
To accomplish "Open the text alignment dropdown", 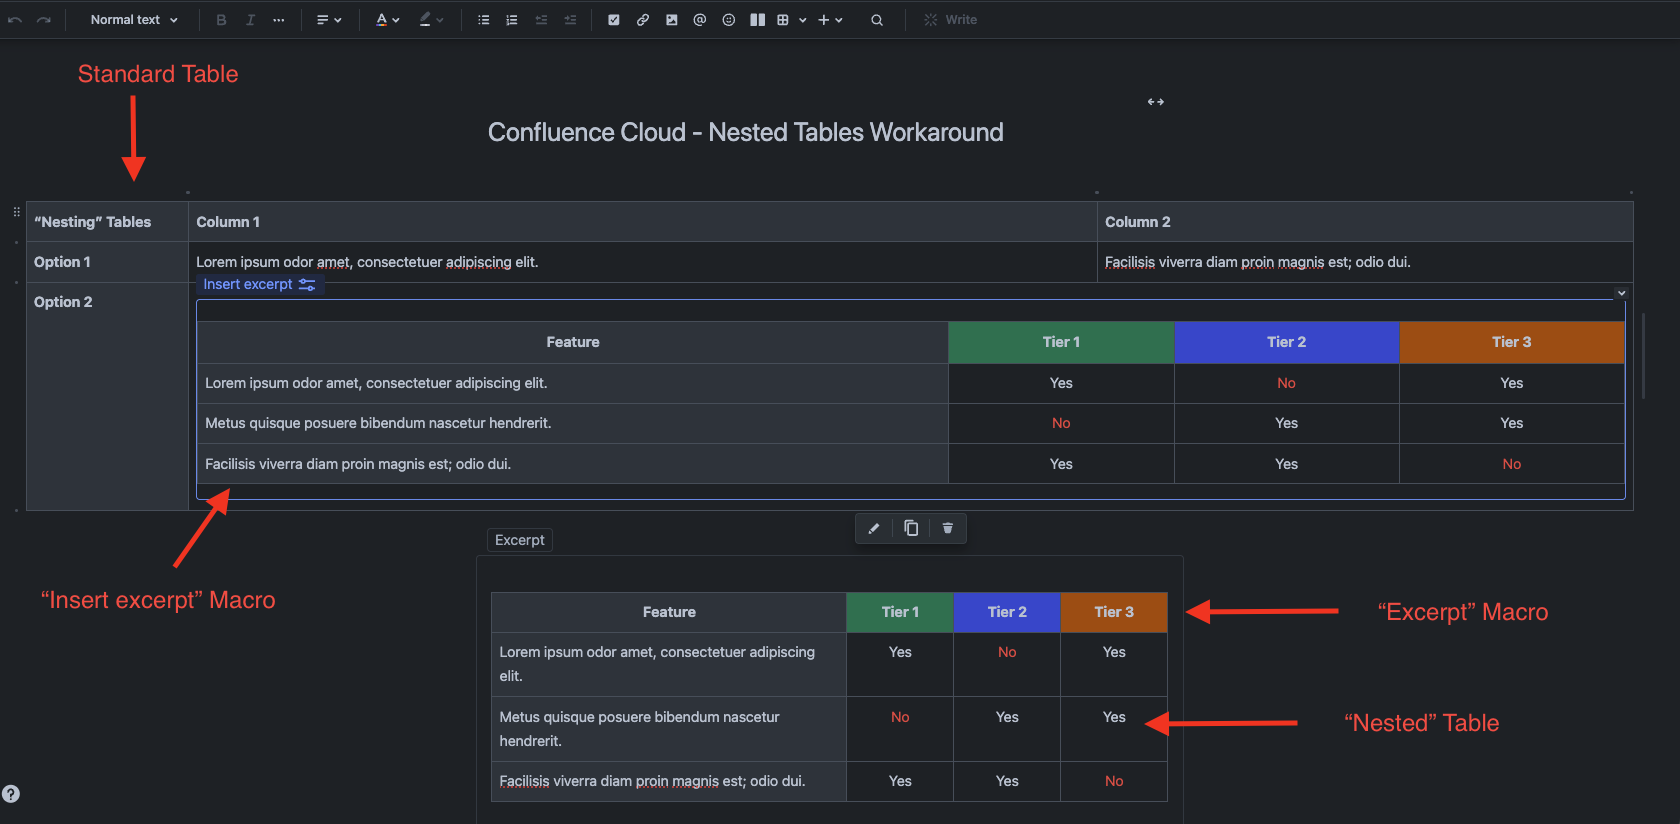I will [x=329, y=20].
